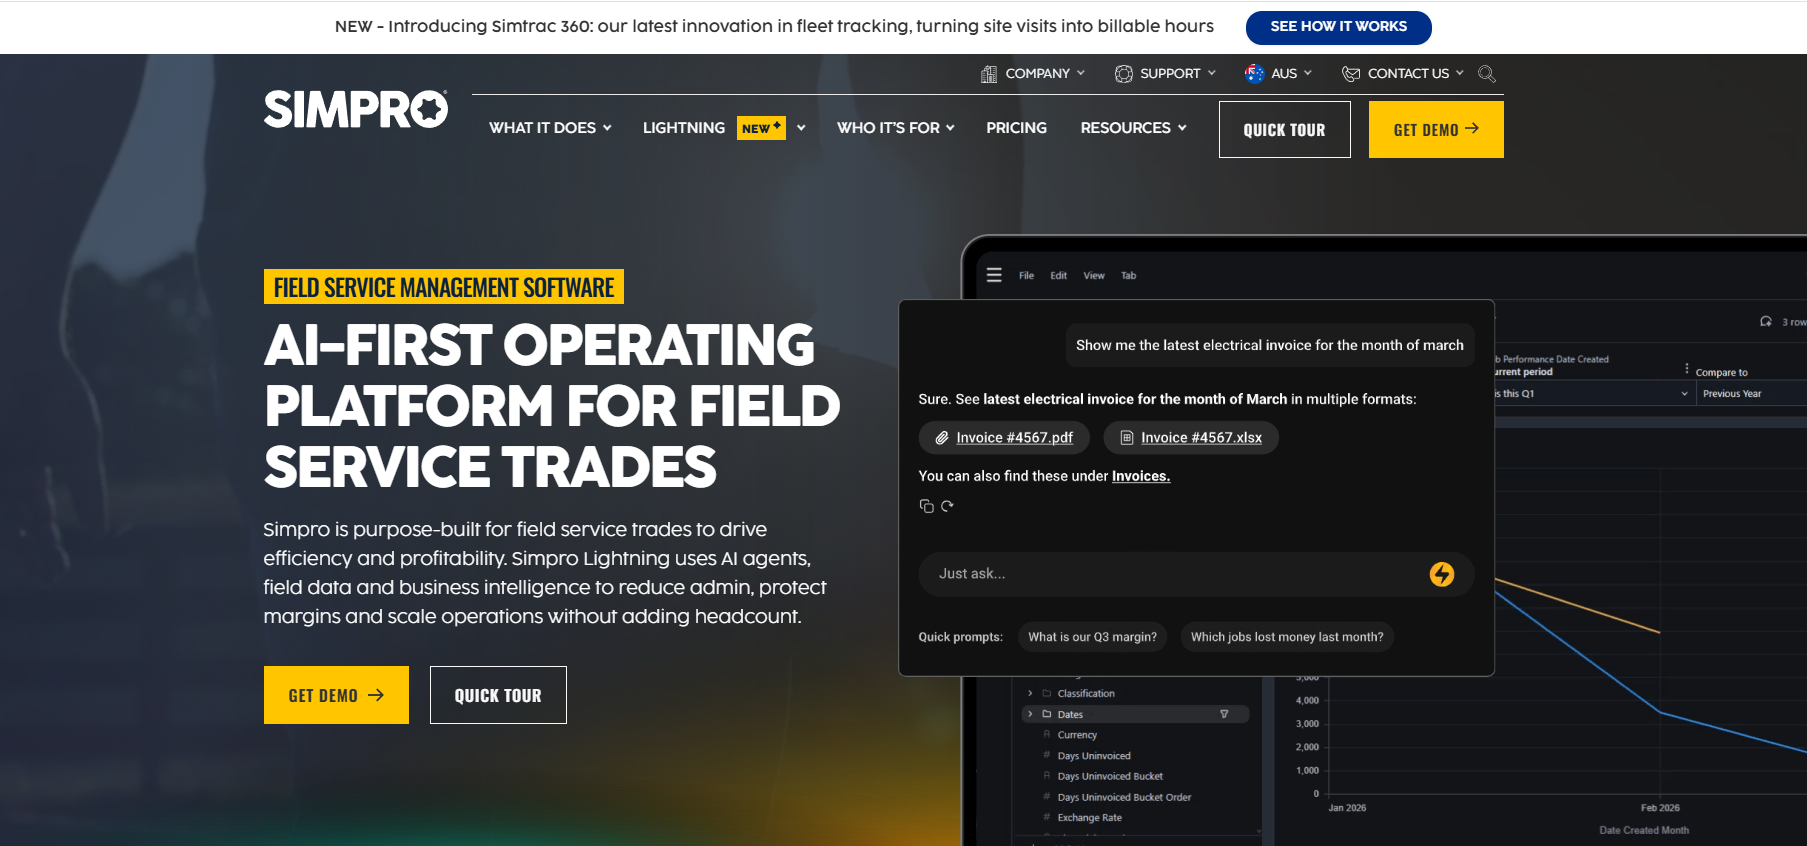Screen dimensions: 1807x846
Task: Expand the Dates tree folder
Action: [x=1030, y=714]
